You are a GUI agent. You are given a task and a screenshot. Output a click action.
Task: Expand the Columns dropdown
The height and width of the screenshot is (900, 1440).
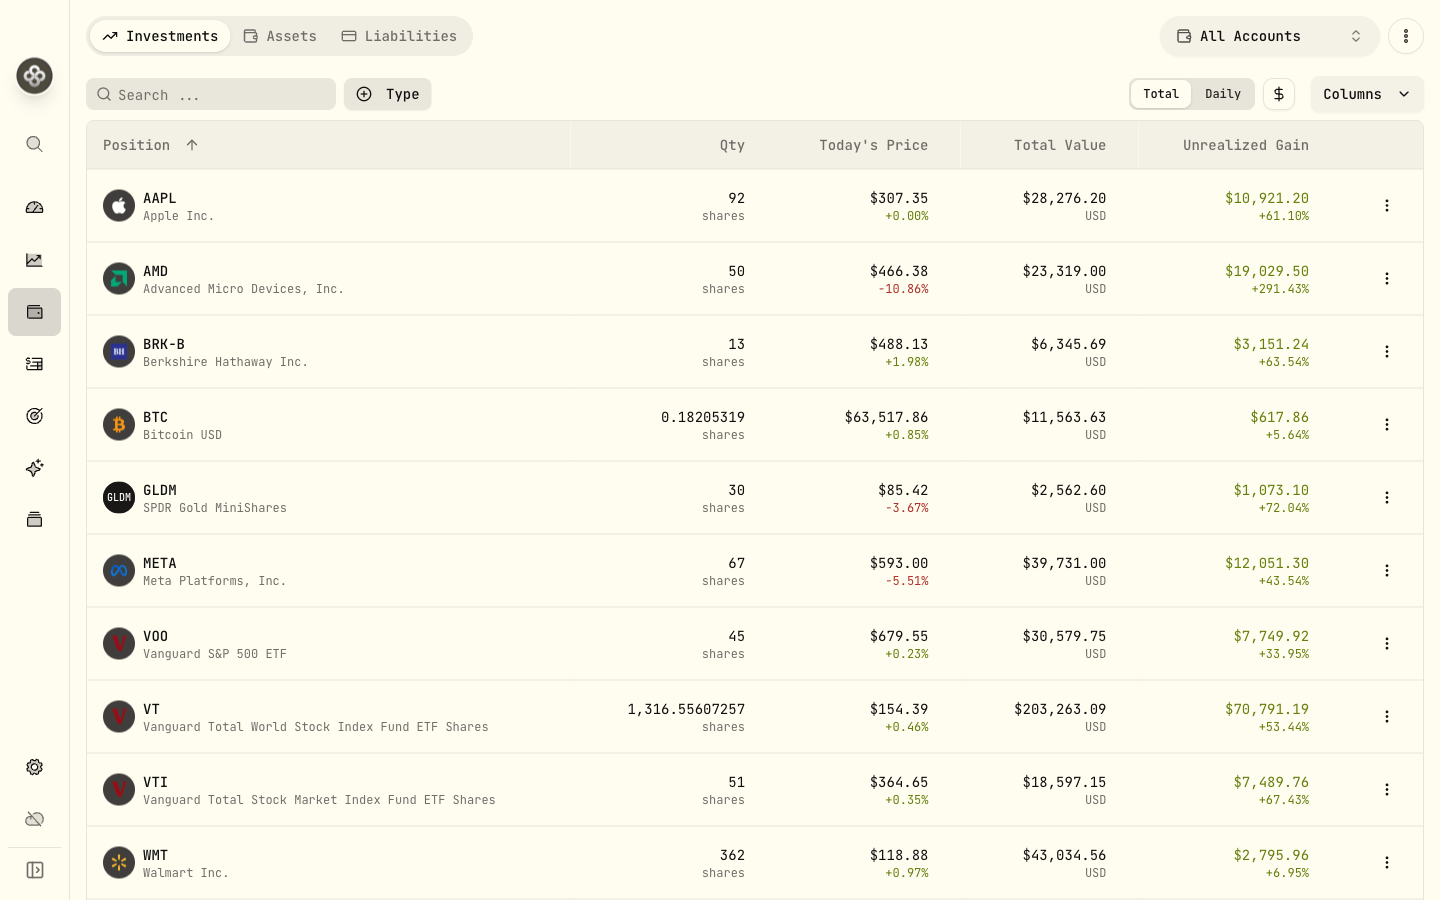coord(1367,94)
